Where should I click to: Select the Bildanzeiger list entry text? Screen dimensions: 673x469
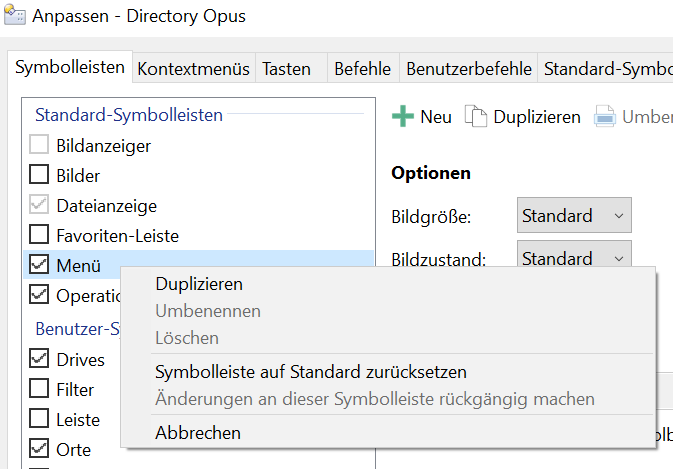(103, 146)
